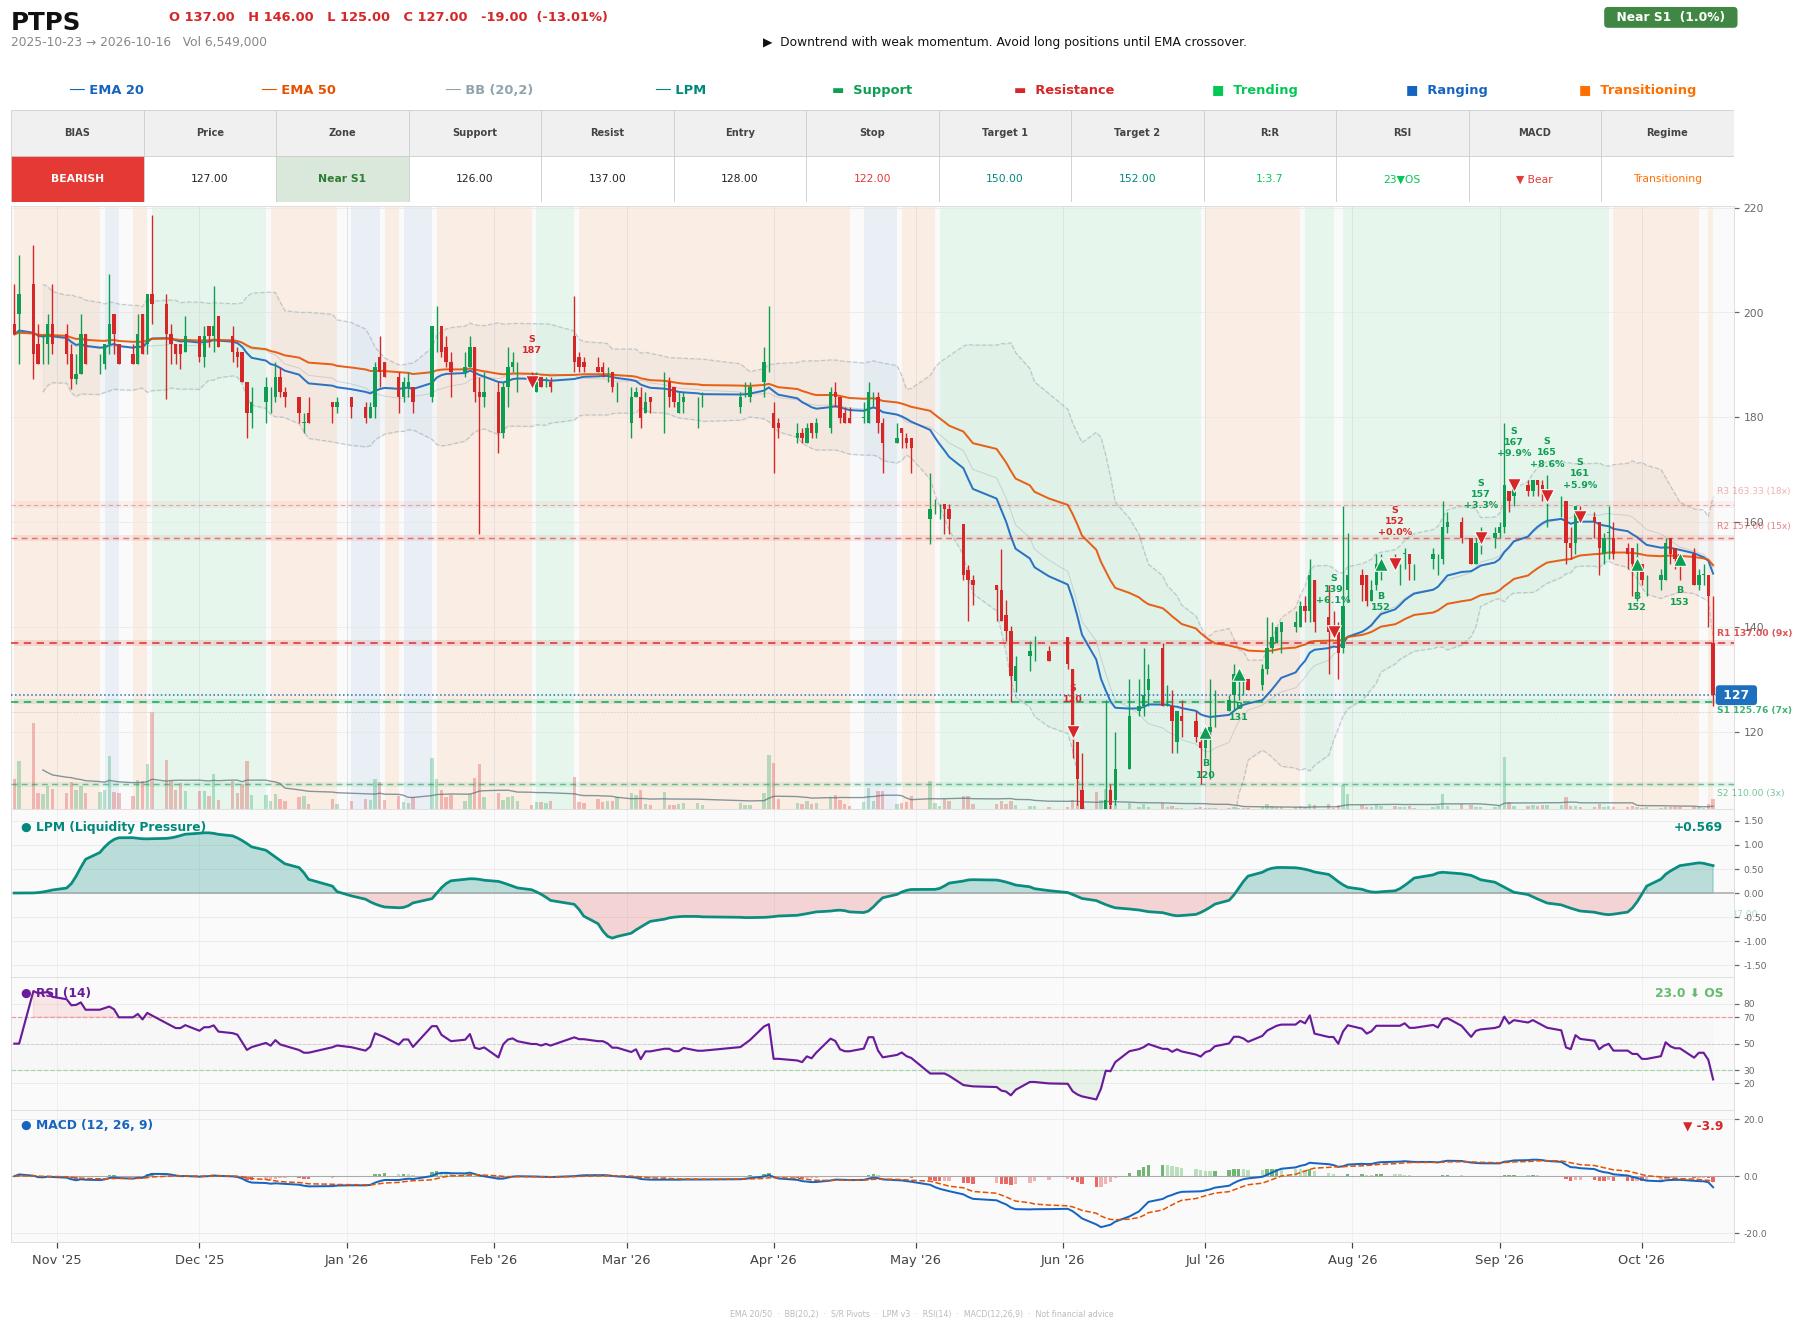Click the Entry value 128.00
This screenshot has height=1330, width=1803.
point(739,179)
